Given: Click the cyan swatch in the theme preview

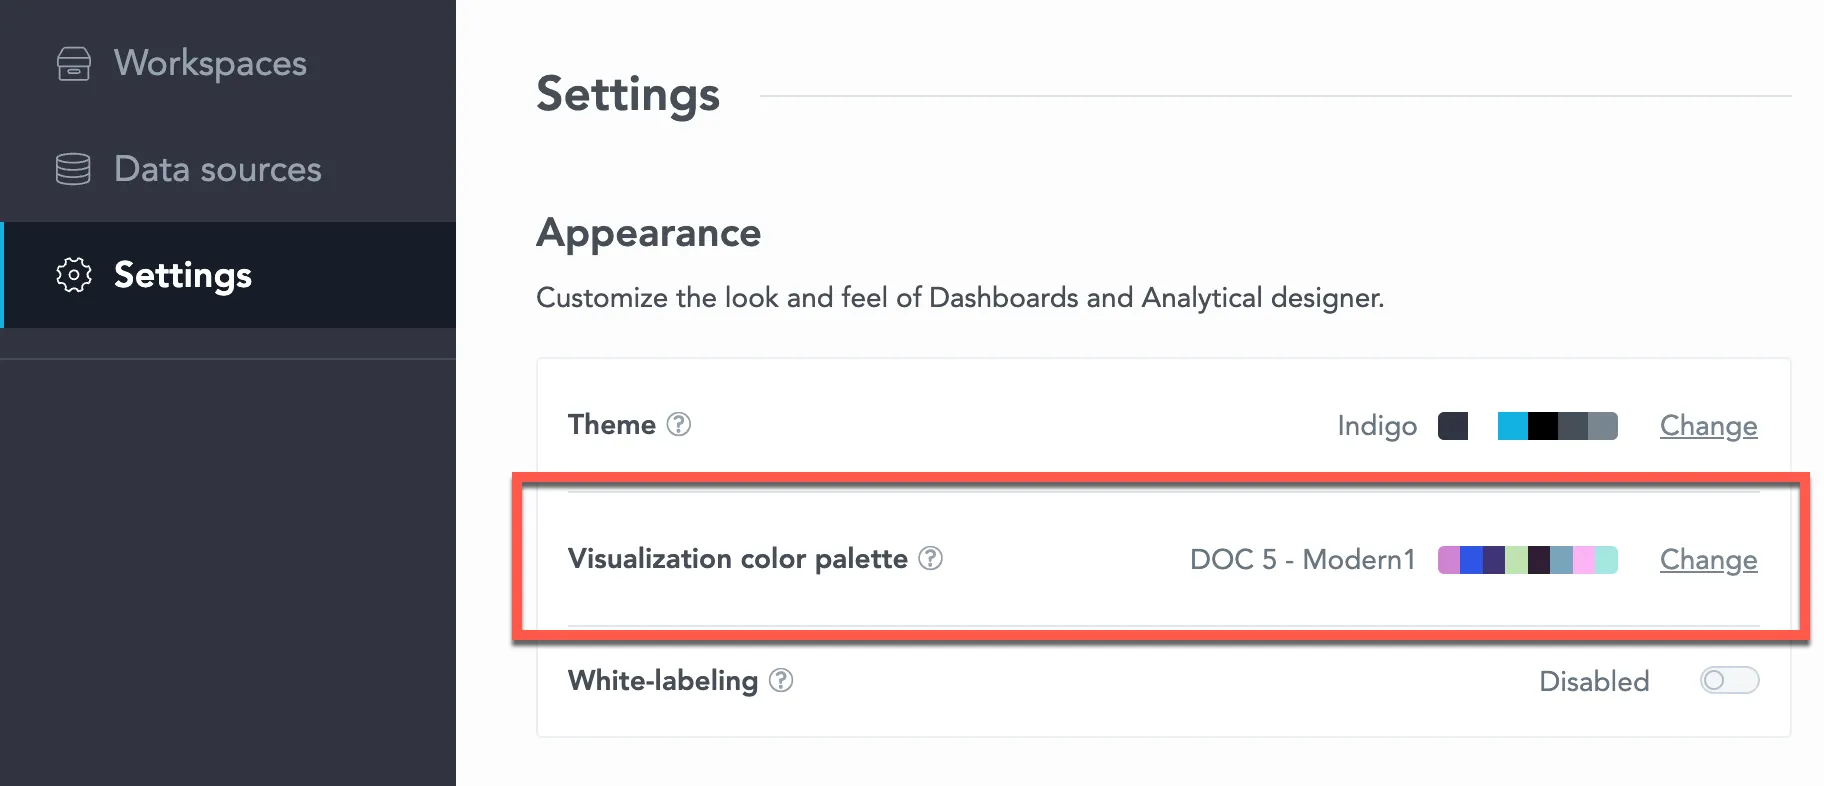Looking at the screenshot, I should (1512, 425).
